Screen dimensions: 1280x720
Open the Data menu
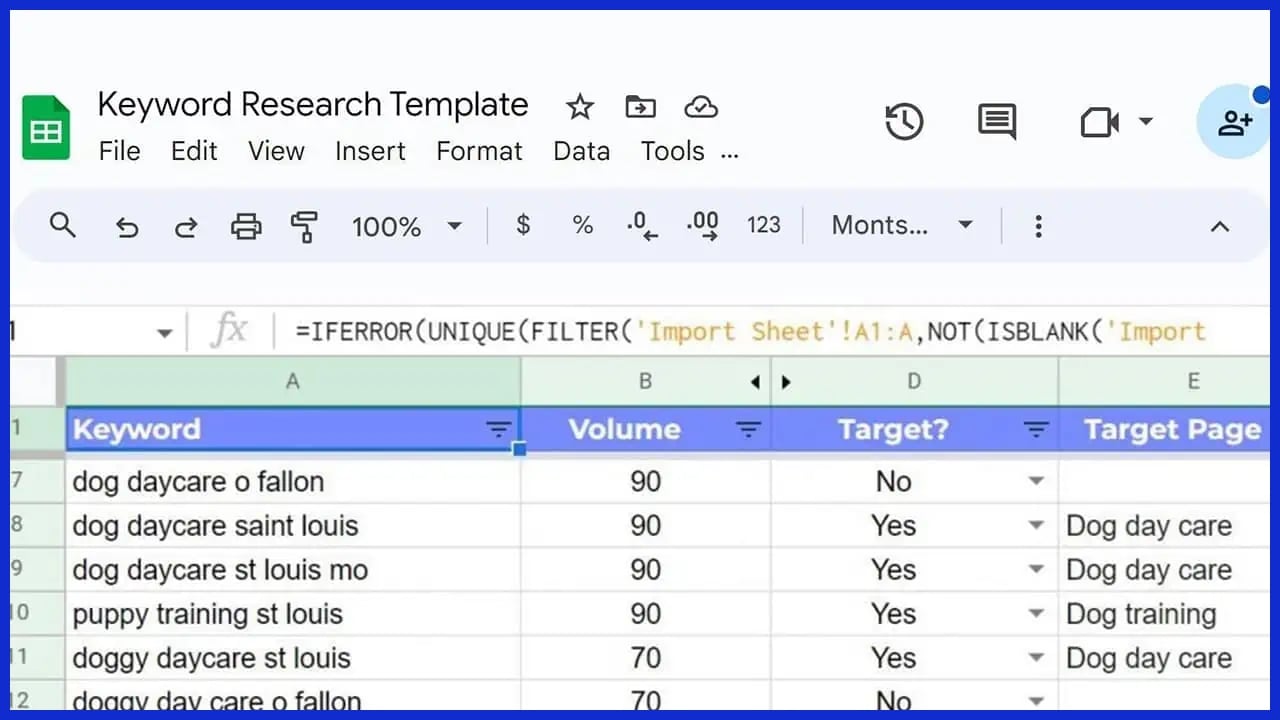581,151
